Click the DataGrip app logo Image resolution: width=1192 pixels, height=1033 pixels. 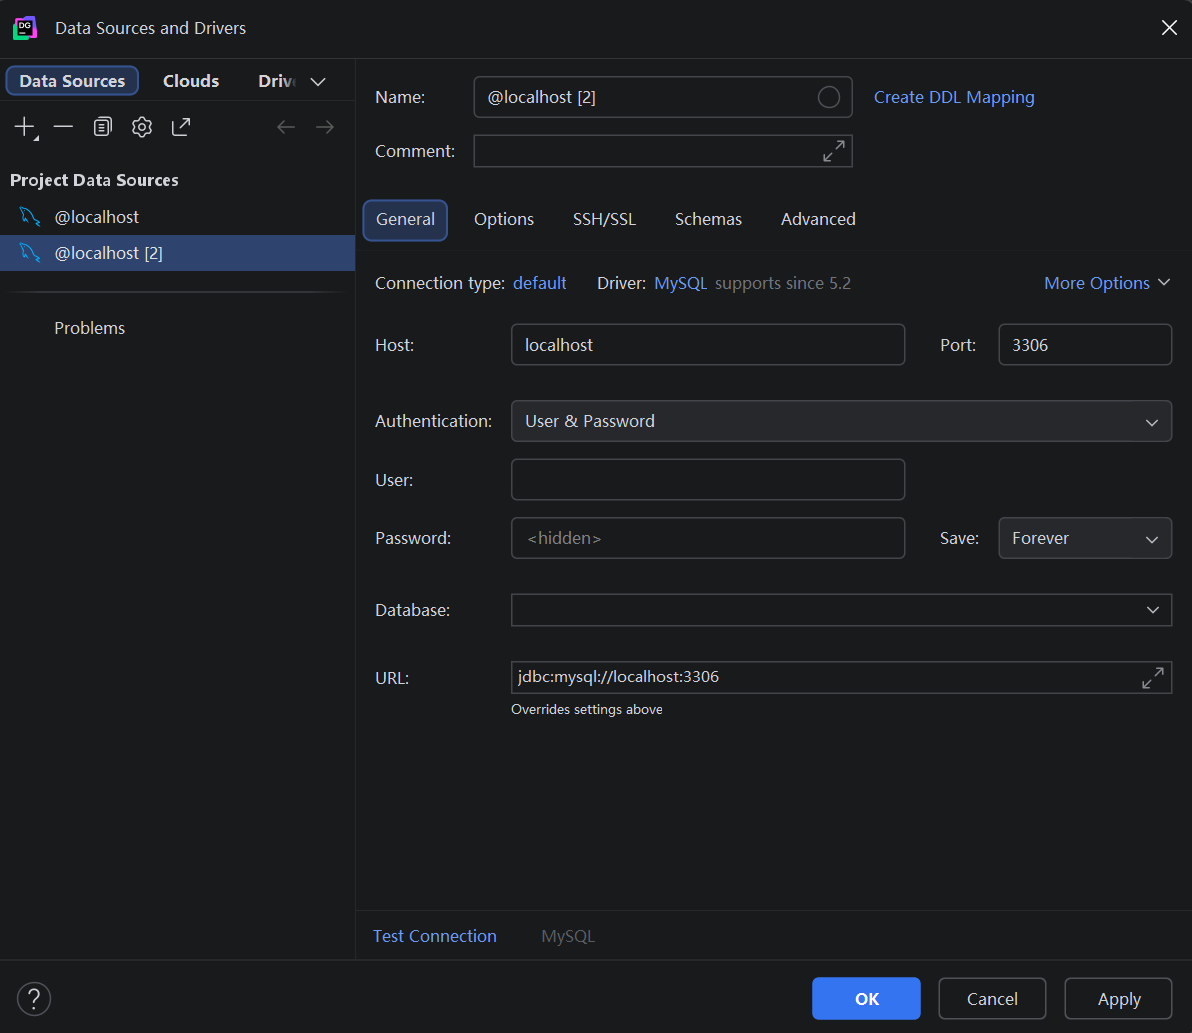pos(25,28)
